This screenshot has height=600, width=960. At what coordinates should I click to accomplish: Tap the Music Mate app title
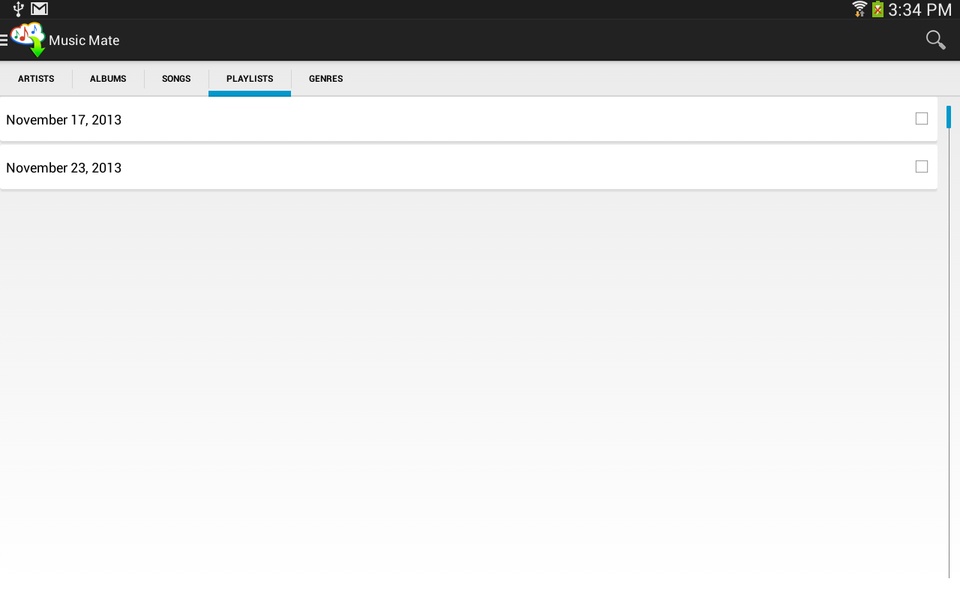pos(84,40)
